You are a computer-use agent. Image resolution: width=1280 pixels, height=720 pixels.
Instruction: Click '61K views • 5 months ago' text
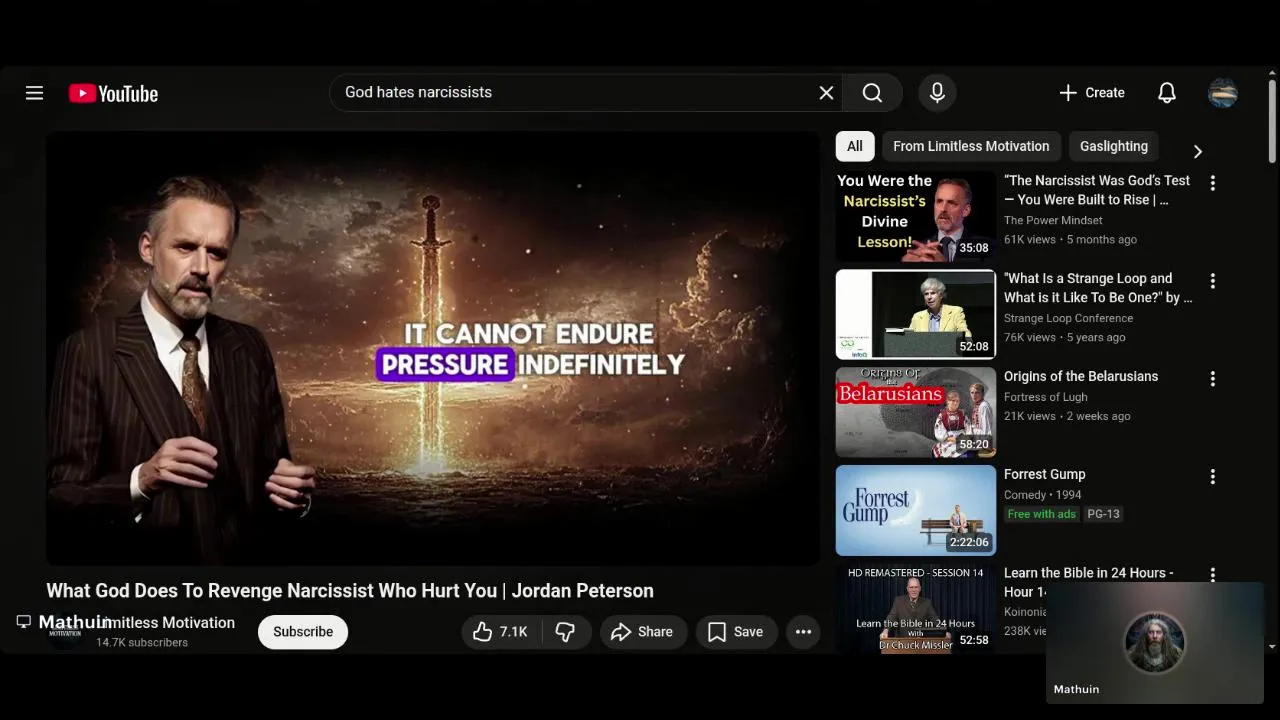pyautogui.click(x=1070, y=240)
